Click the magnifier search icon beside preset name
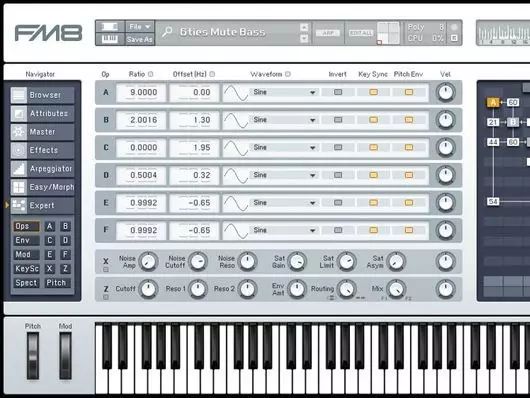Screen dimensions: 530x398 pos(167,32)
